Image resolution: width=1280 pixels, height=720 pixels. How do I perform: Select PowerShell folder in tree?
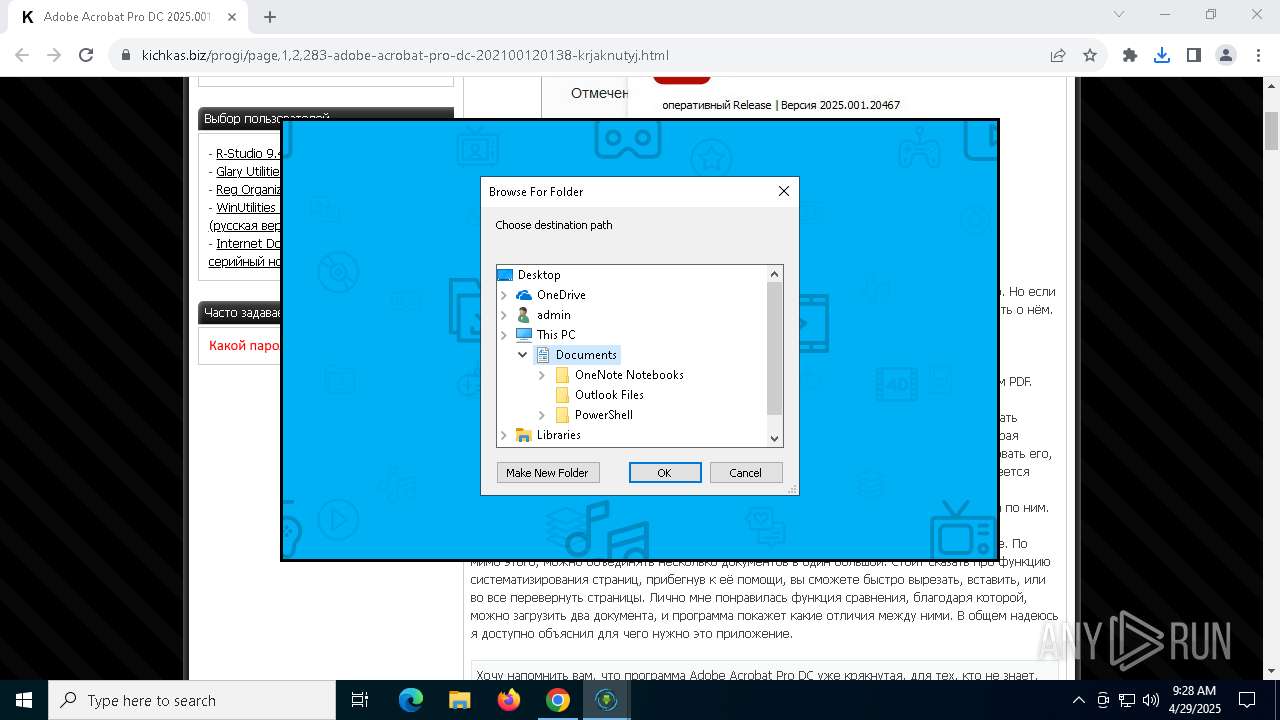point(603,415)
